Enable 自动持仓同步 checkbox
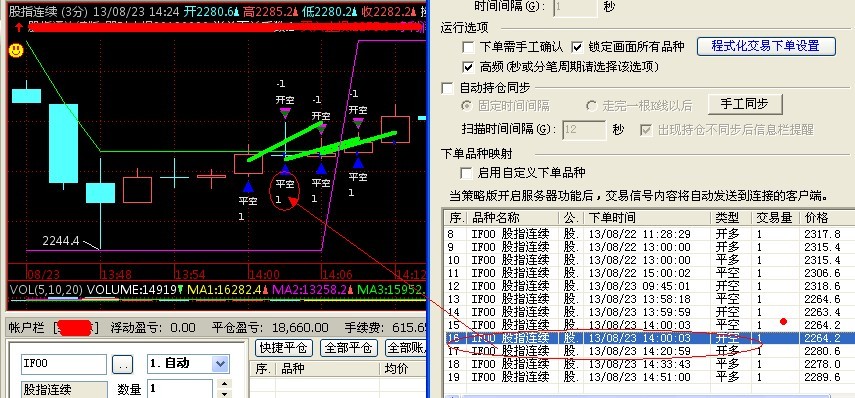Image resolution: width=855 pixels, height=398 pixels. 447,88
